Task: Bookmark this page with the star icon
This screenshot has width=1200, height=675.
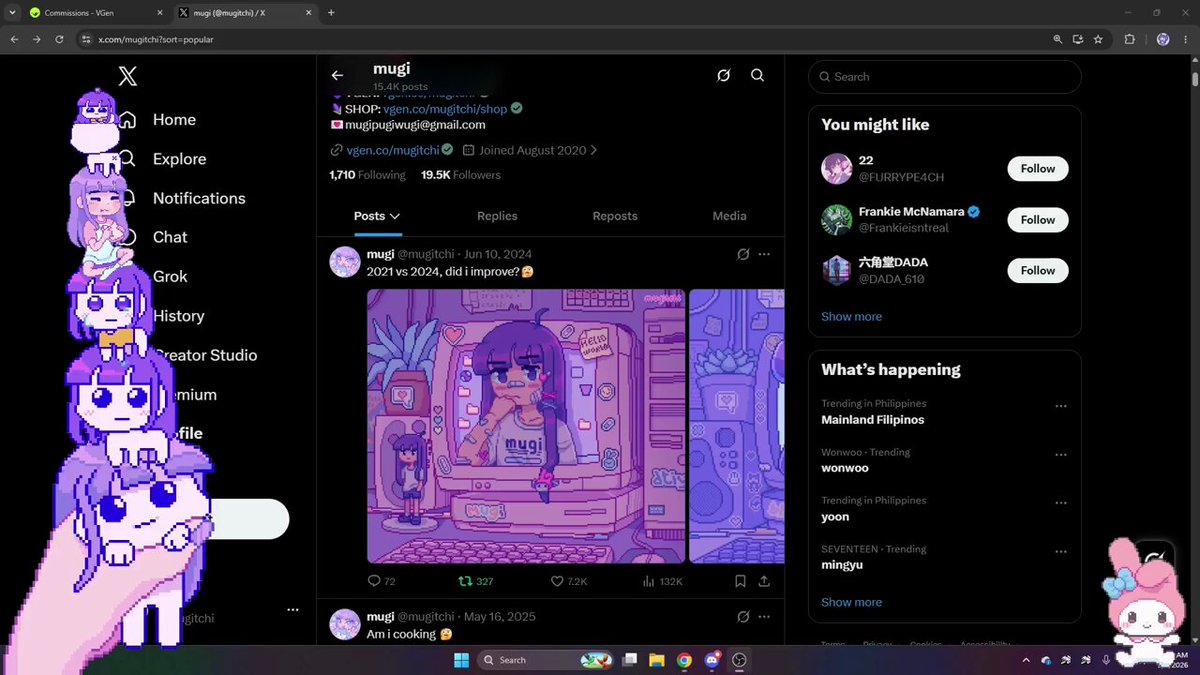Action: [x=1098, y=39]
